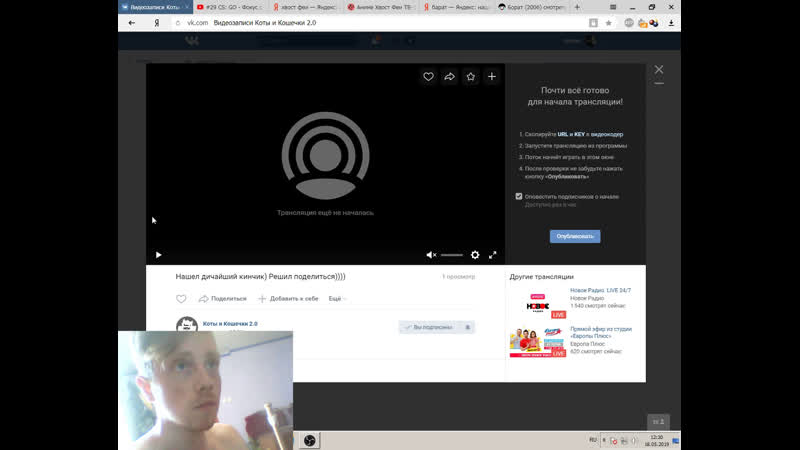Open Новое Радио LIVE 24/7 thumbnail
This screenshot has width=800, height=450.
point(538,303)
